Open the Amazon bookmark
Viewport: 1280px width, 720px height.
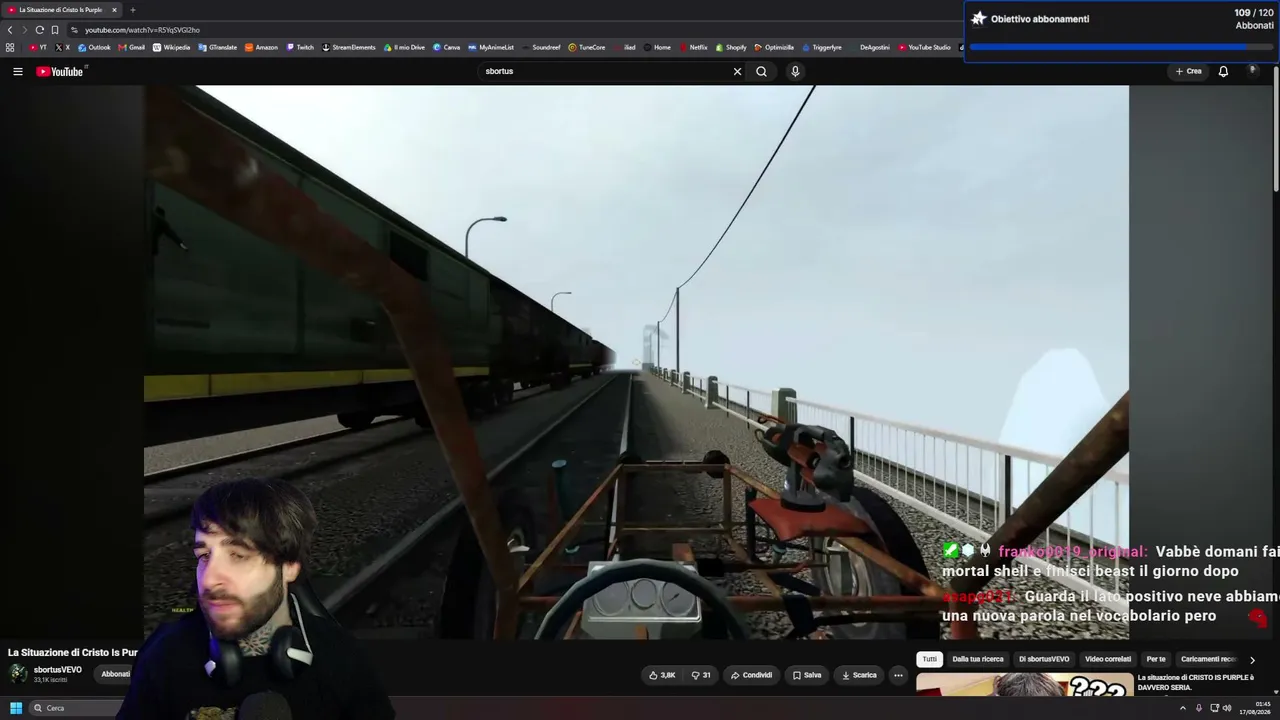[261, 47]
